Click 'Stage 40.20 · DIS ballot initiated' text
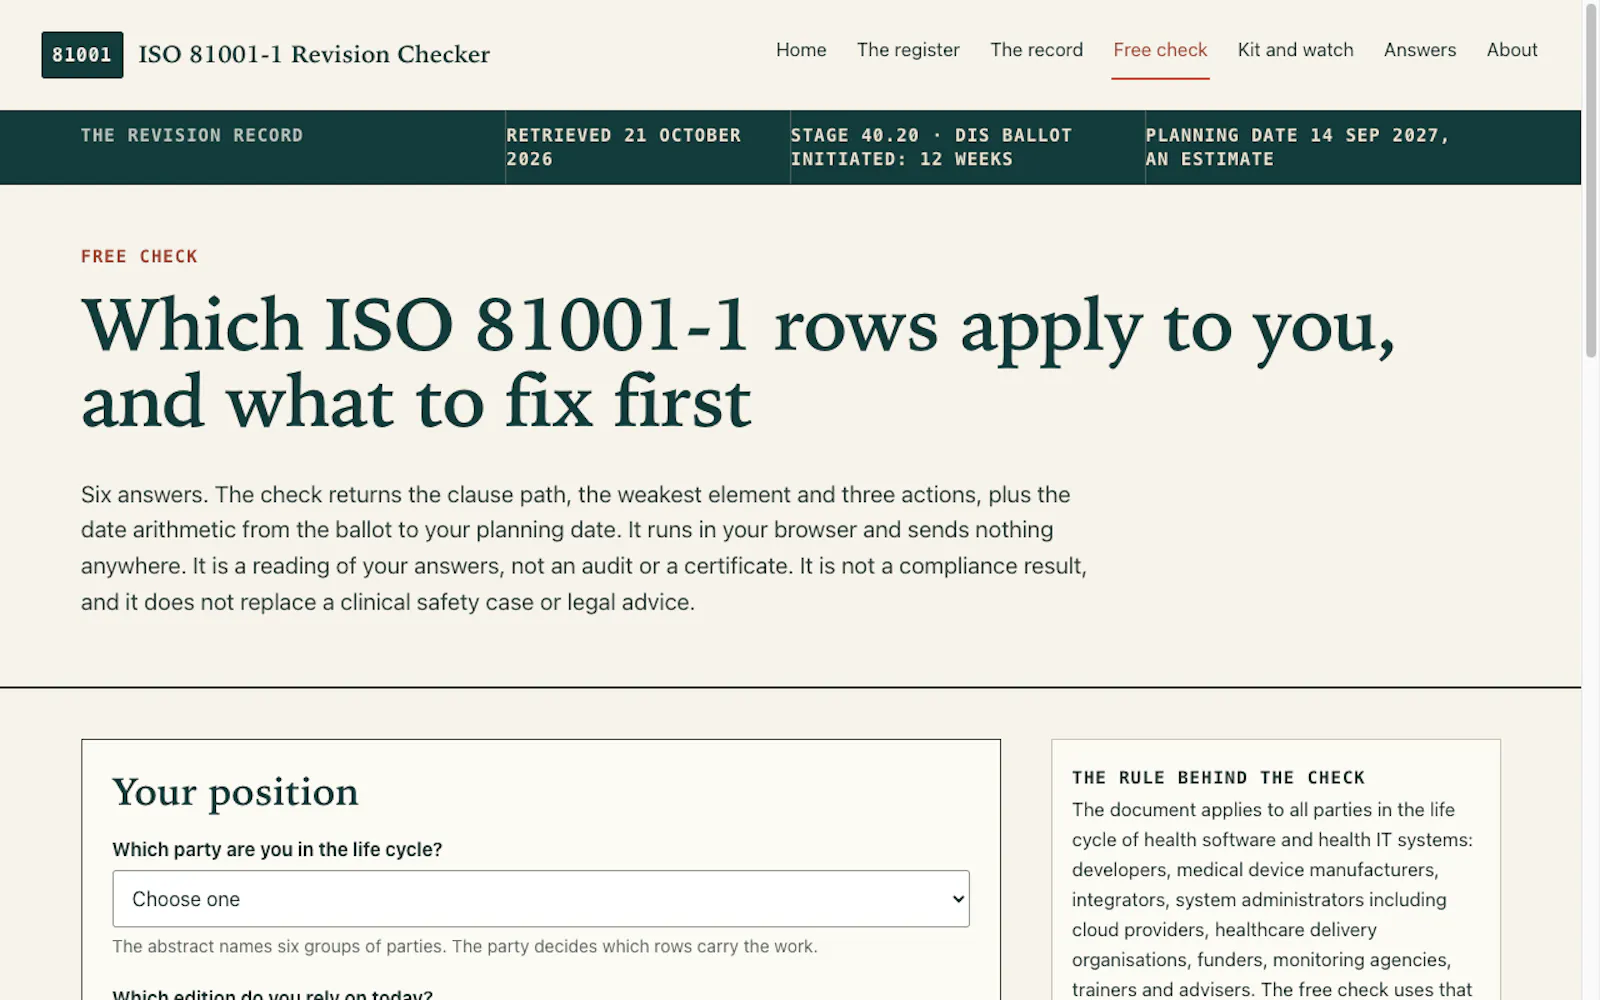This screenshot has width=1600, height=1000. 931,147
